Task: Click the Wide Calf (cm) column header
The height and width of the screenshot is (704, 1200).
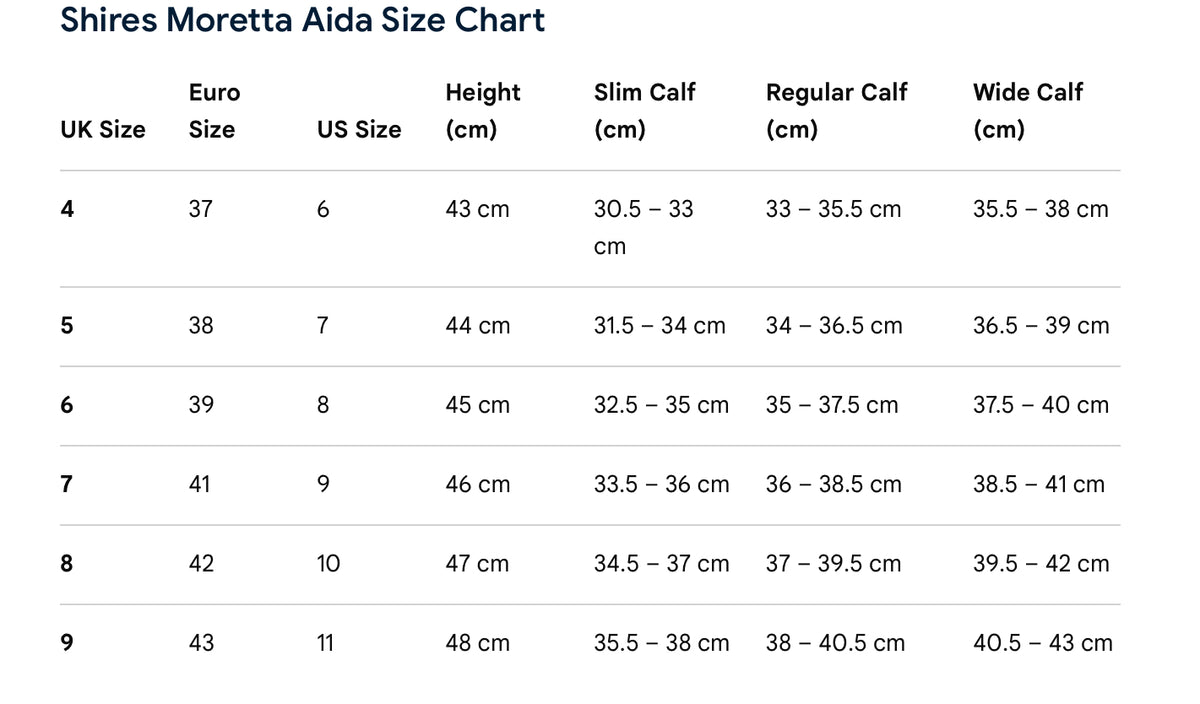Action: point(1028,111)
